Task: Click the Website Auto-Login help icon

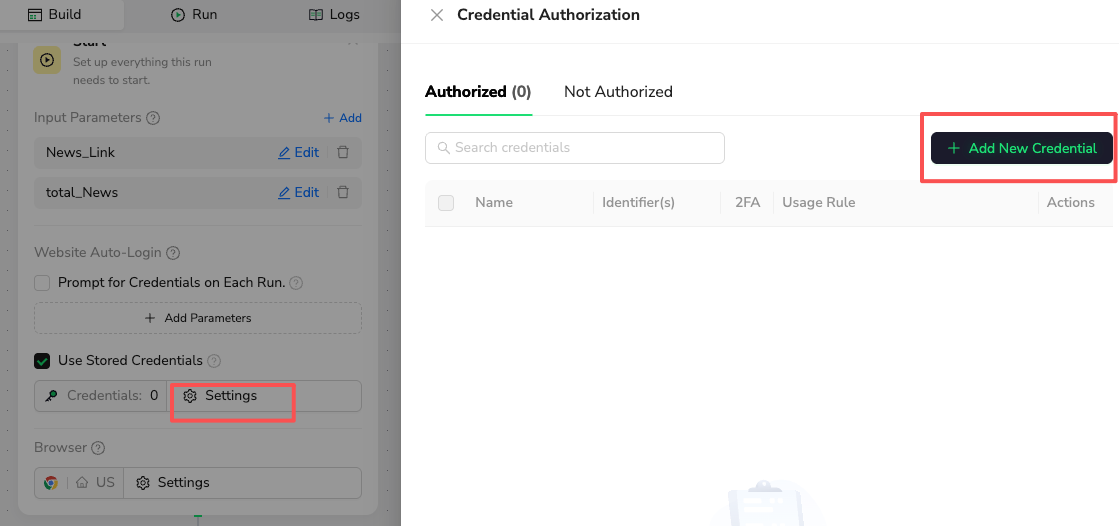Action: (173, 253)
